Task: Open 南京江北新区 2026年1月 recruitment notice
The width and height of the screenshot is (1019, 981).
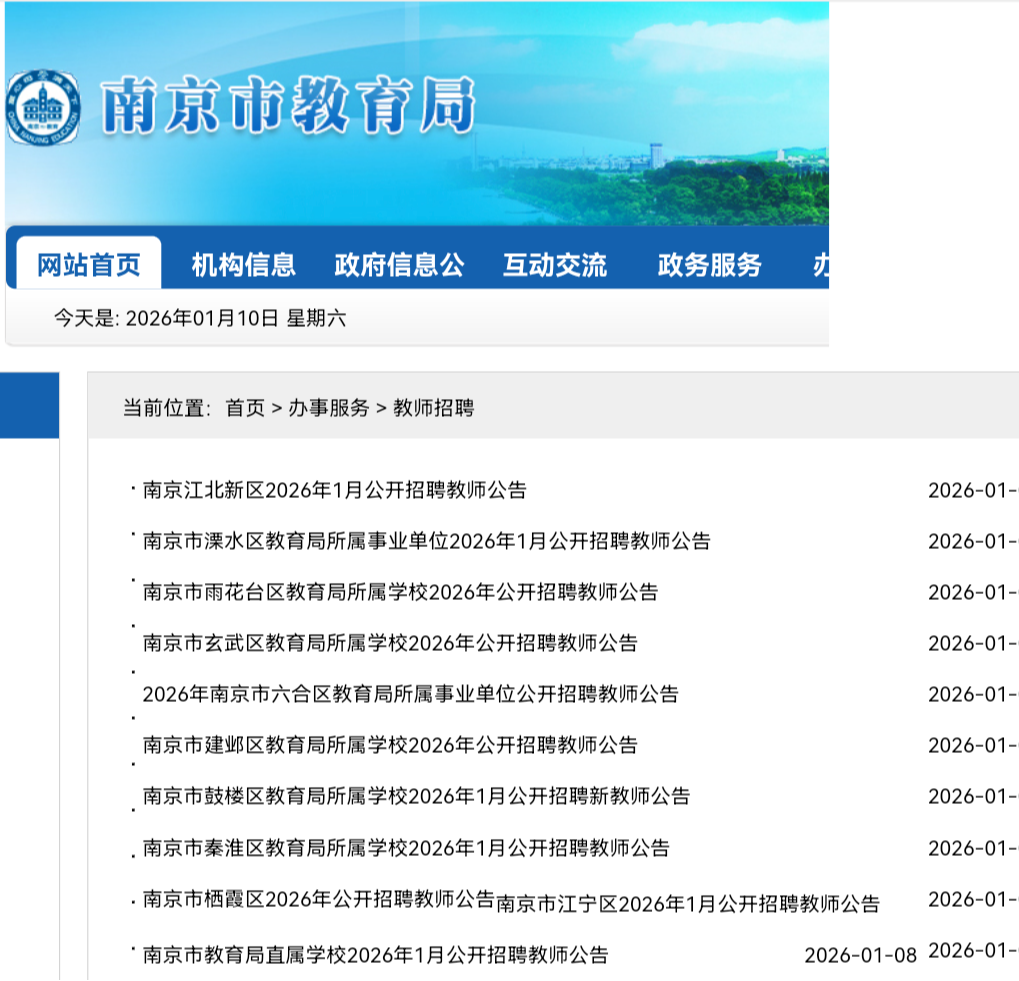Action: [x=334, y=490]
